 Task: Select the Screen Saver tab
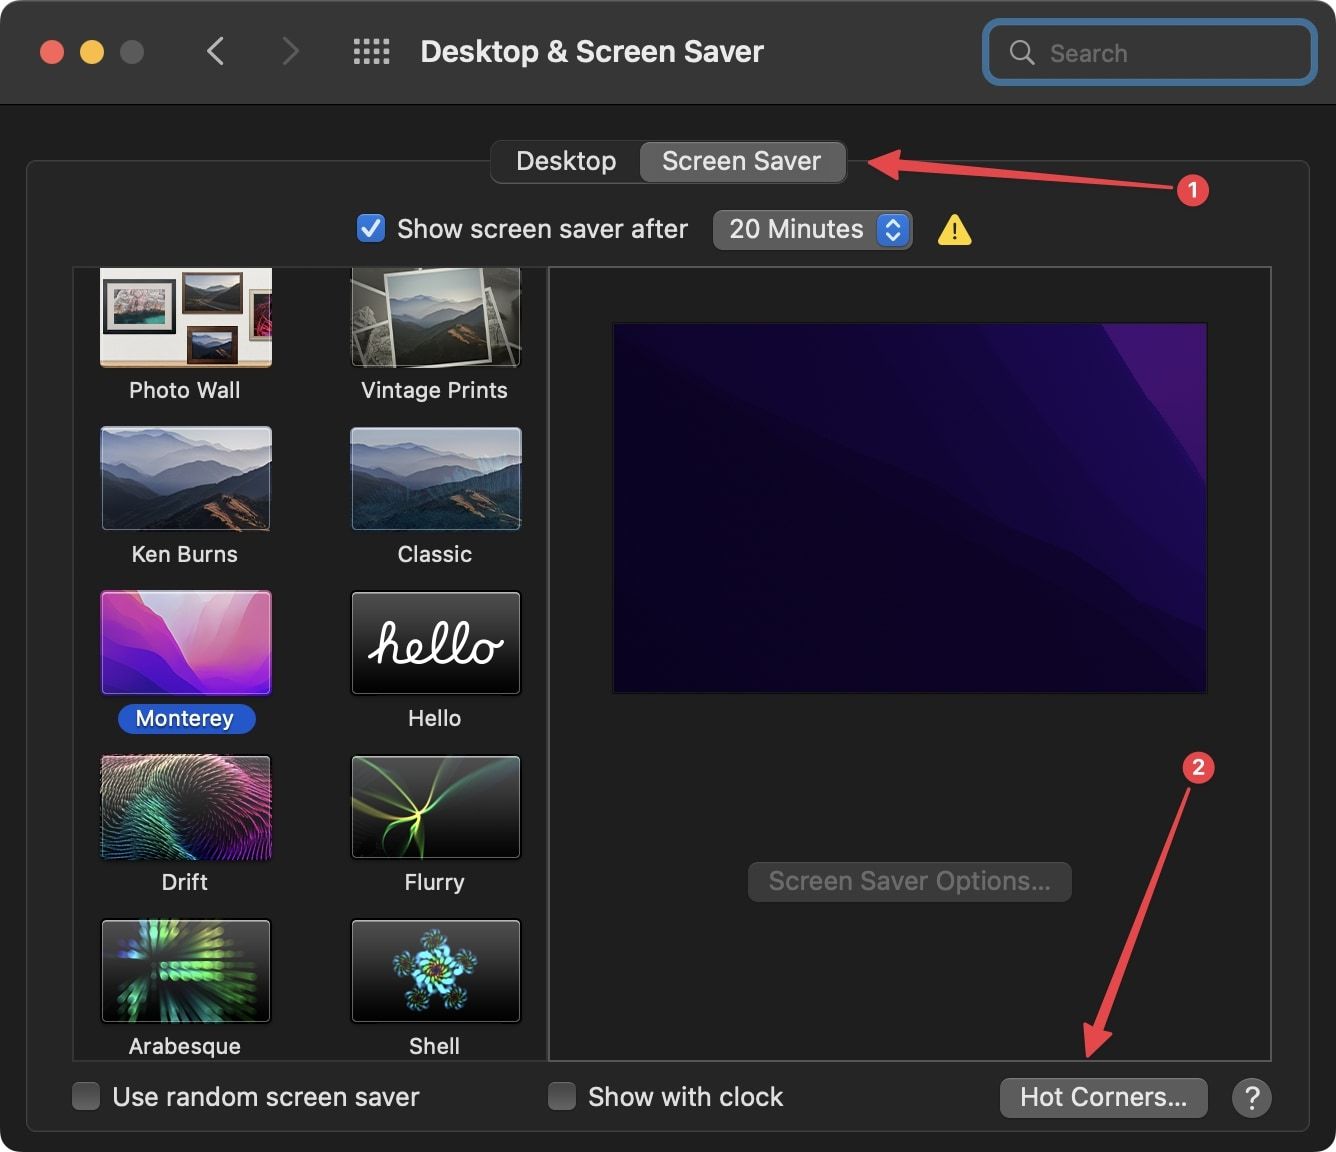(x=742, y=160)
